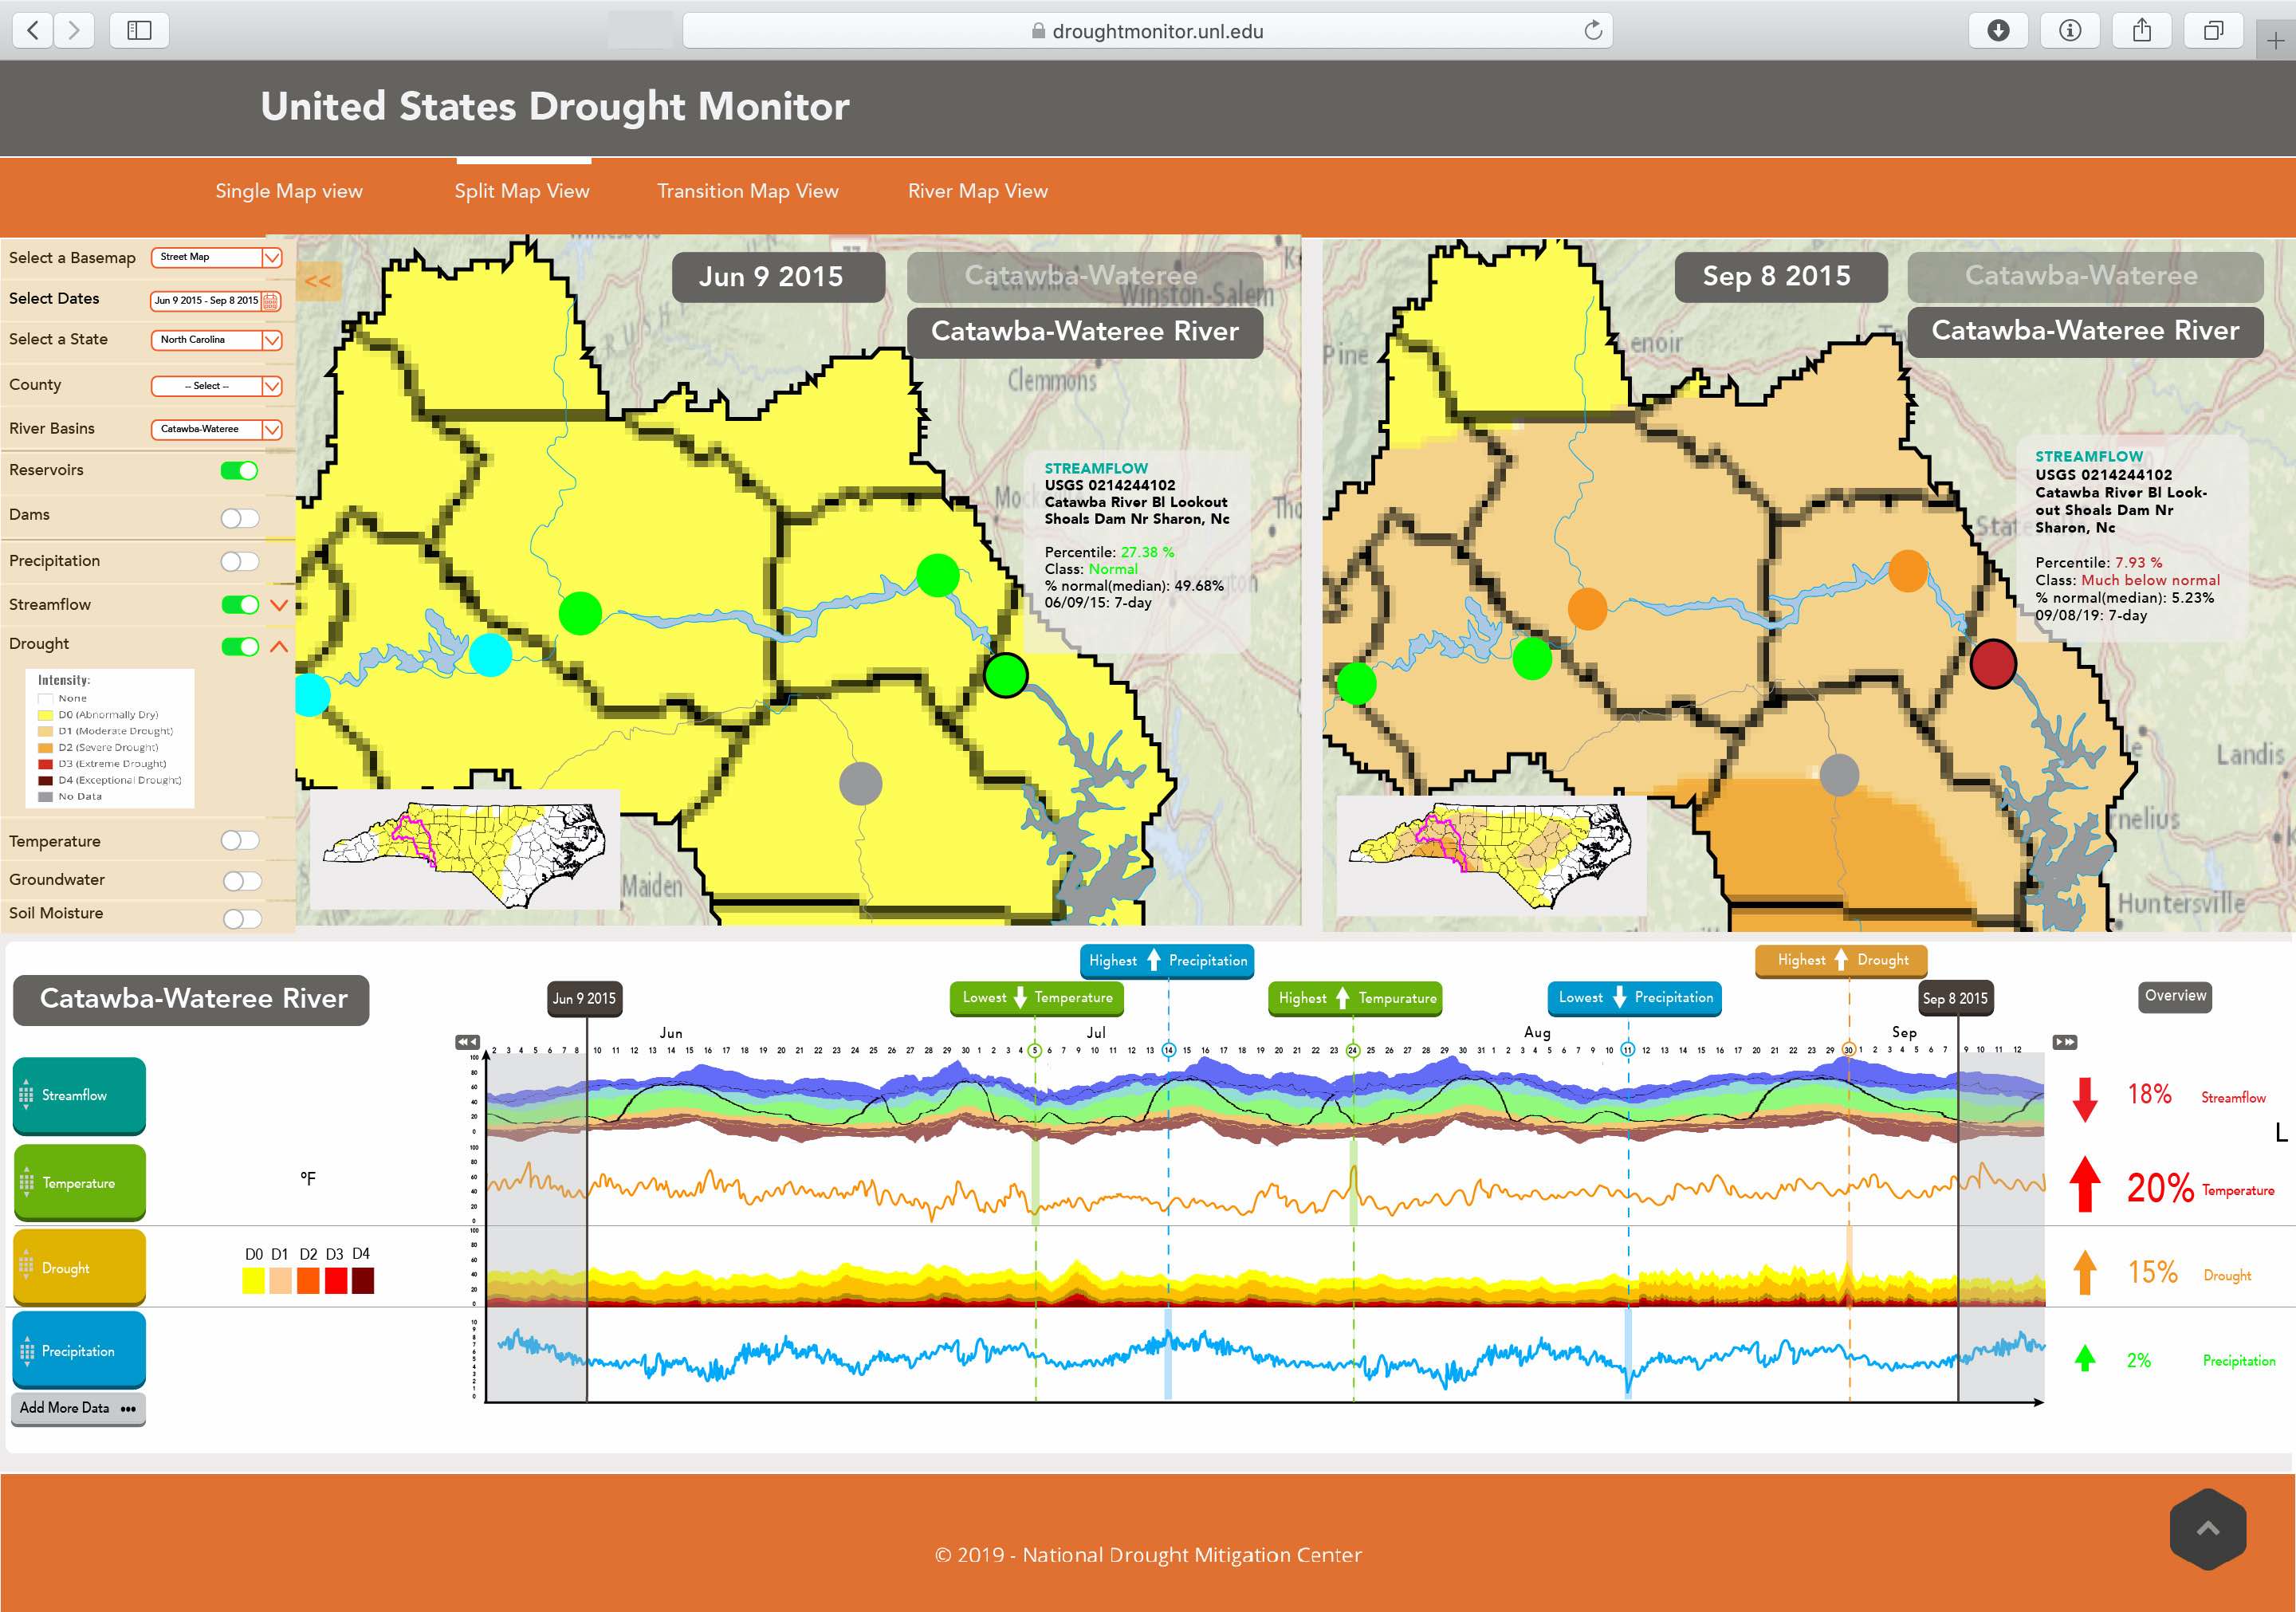Reload page with the refresh icon
Viewport: 2296px width, 1612px height.
[1593, 30]
